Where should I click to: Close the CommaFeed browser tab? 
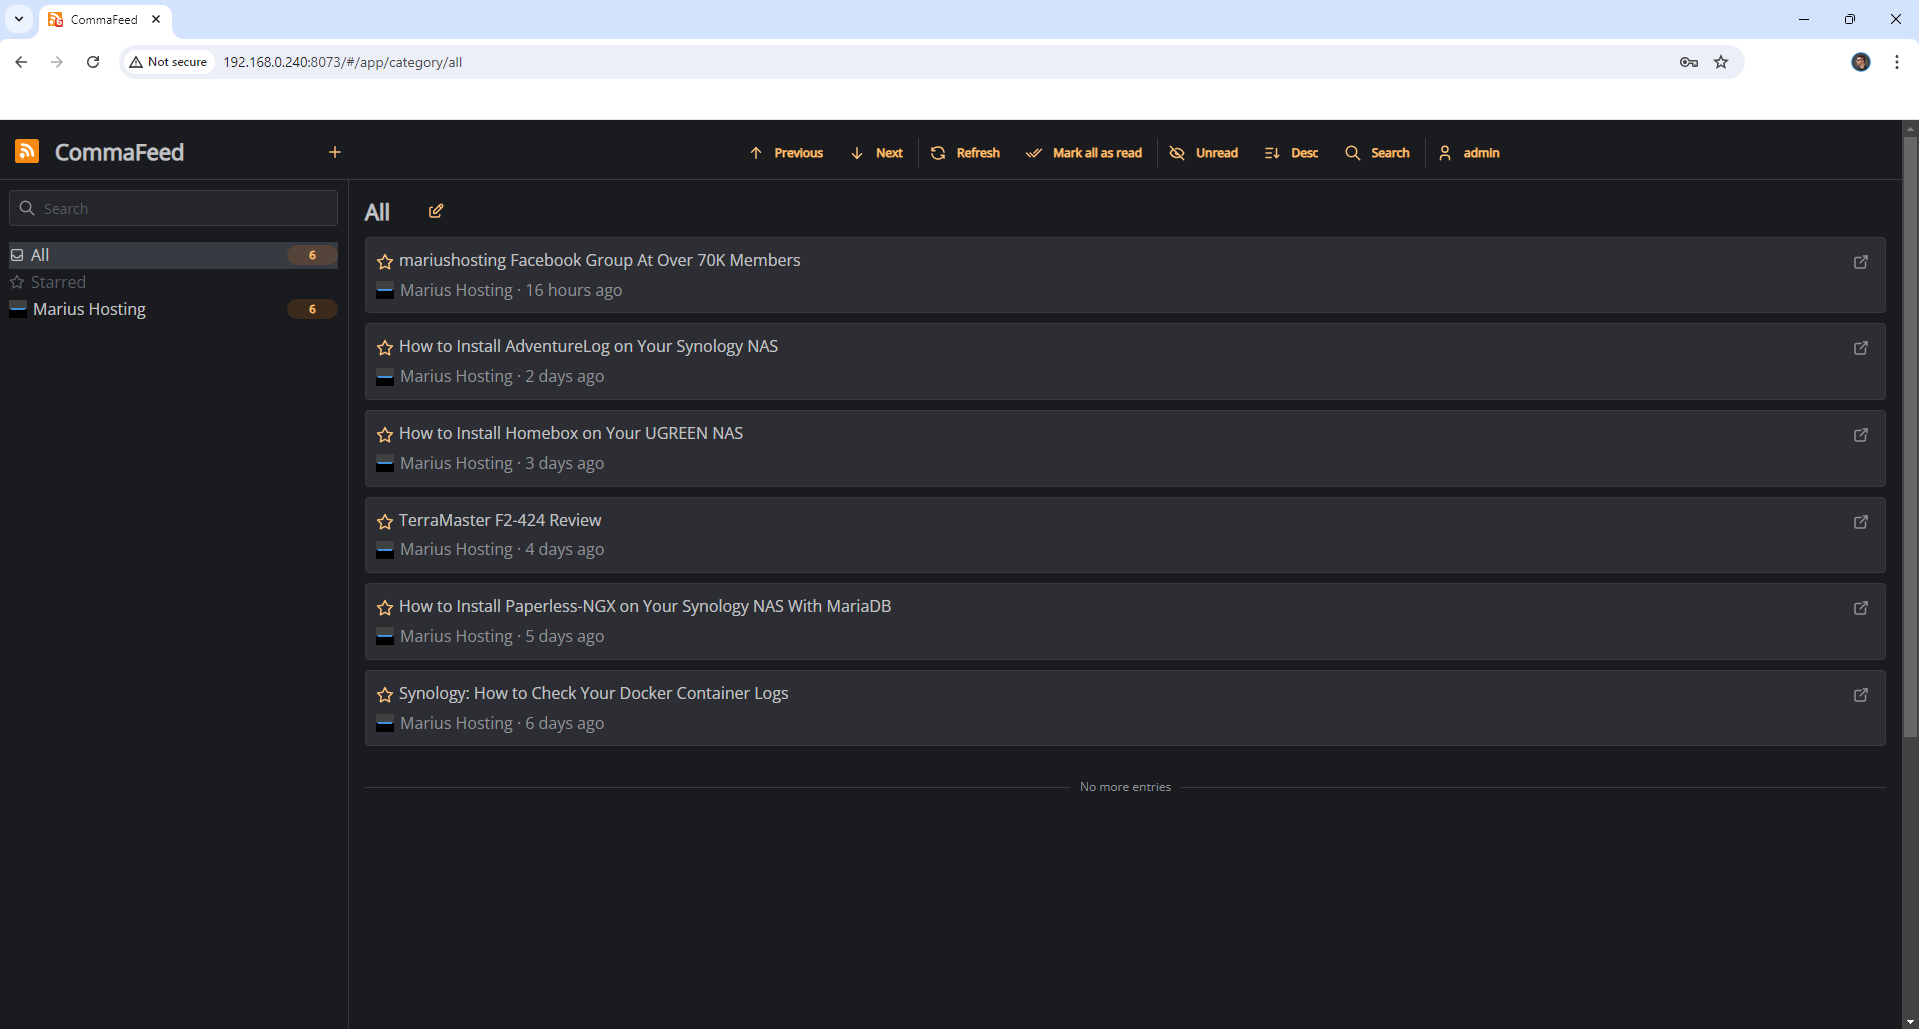click(156, 19)
